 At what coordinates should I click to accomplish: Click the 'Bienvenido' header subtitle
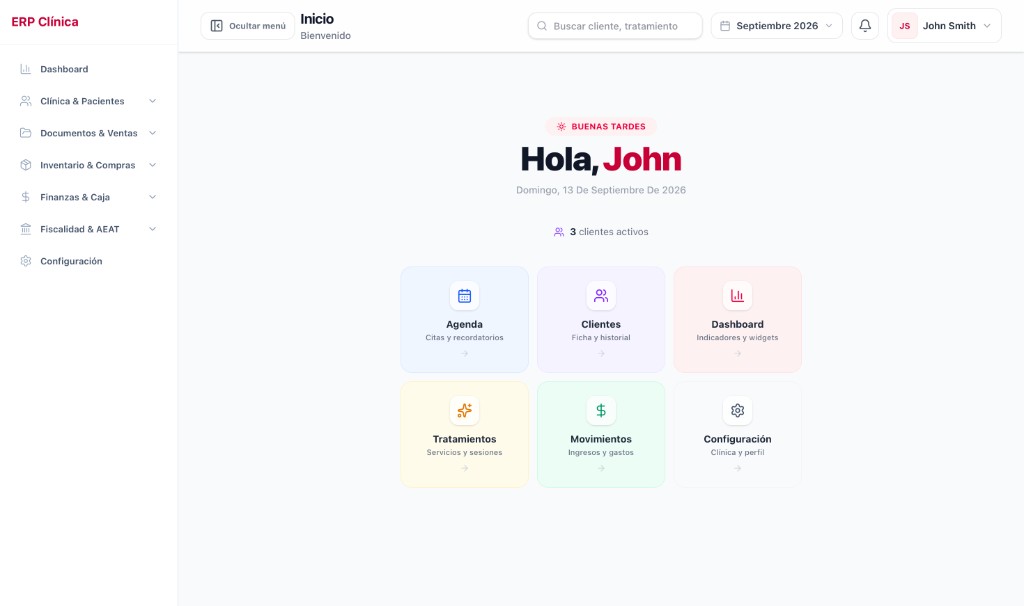pyautogui.click(x=325, y=36)
